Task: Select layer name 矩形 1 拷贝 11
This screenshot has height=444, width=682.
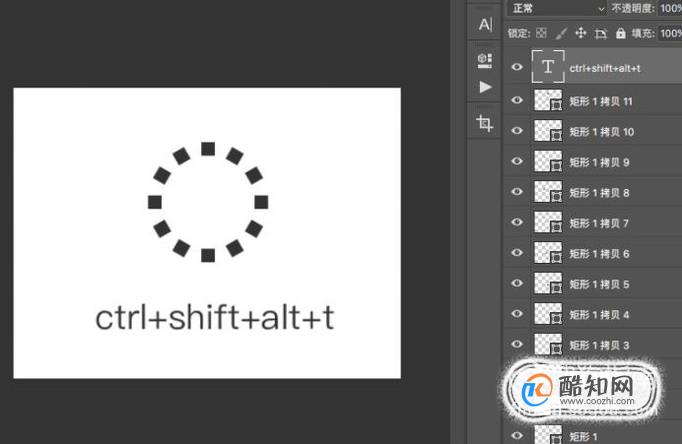Action: (x=601, y=101)
